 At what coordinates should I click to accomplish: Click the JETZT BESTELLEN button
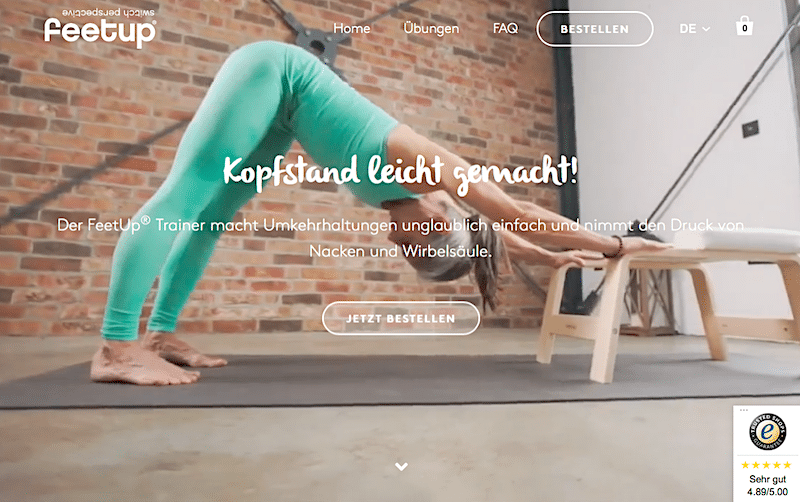(401, 318)
